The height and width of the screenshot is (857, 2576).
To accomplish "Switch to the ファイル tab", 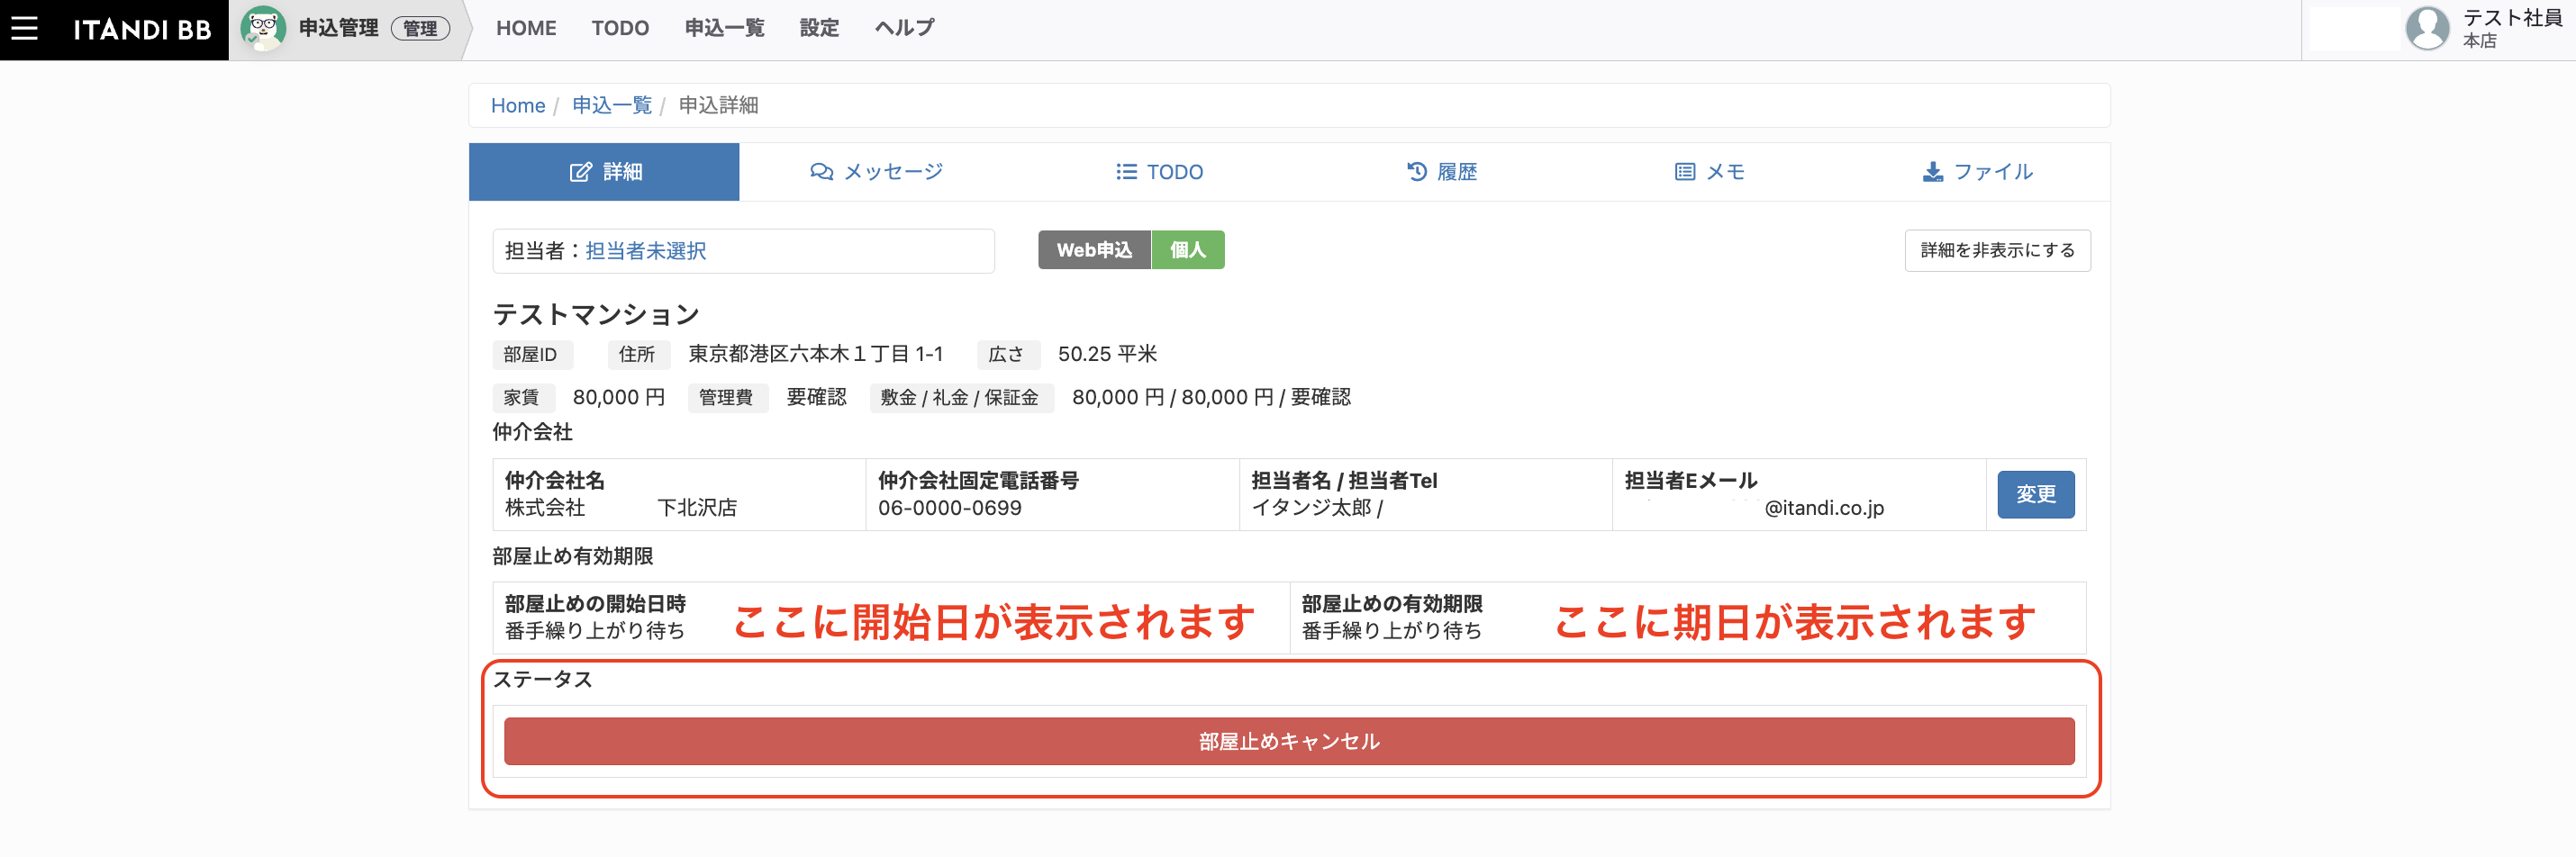I will [x=1976, y=172].
